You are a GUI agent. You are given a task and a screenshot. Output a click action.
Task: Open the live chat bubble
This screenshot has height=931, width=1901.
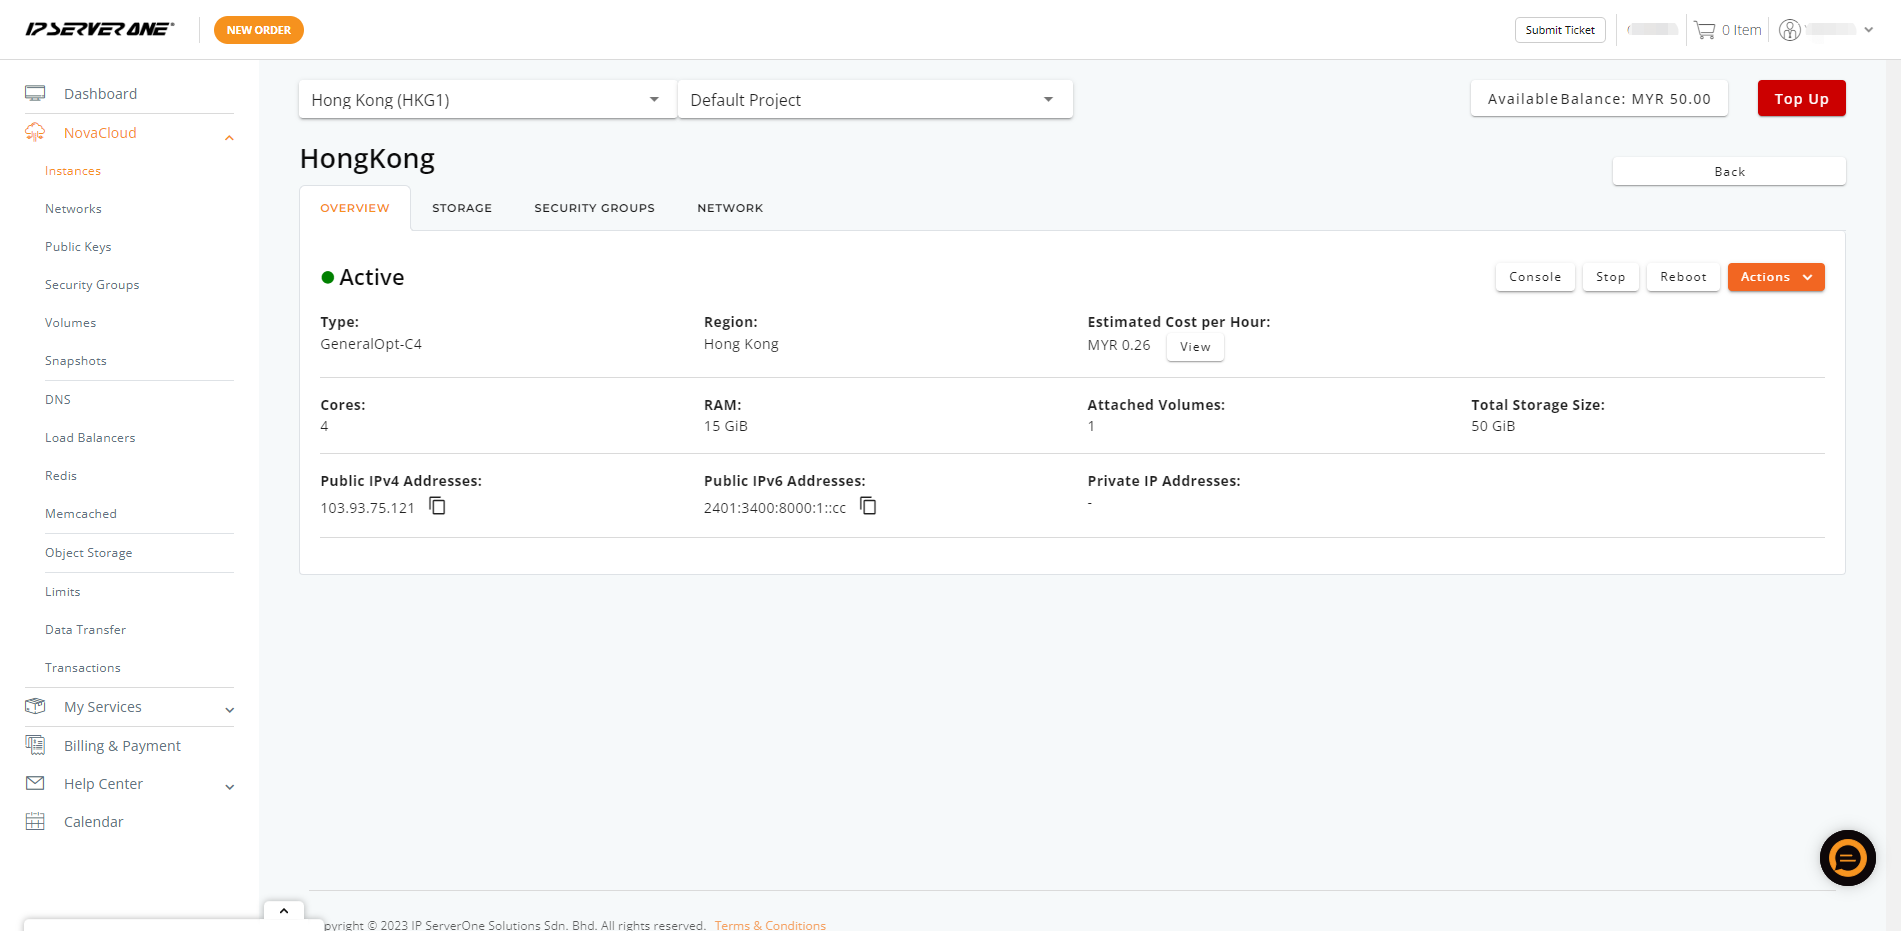[x=1847, y=858]
